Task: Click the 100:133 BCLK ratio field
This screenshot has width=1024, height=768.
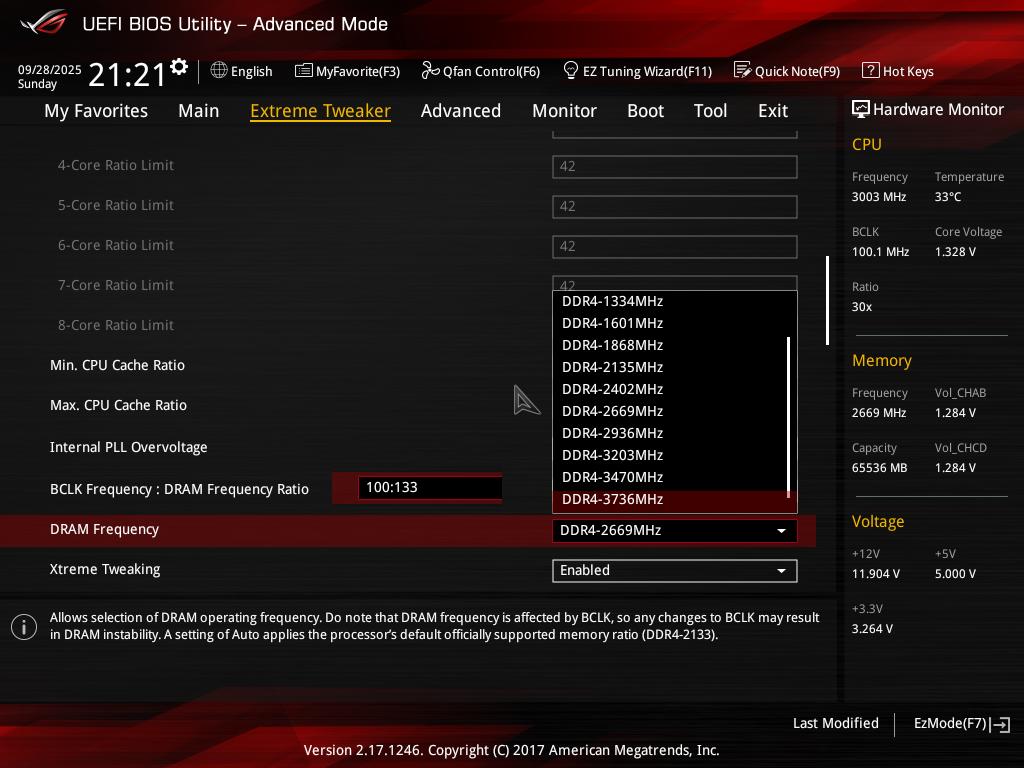Action: click(430, 487)
